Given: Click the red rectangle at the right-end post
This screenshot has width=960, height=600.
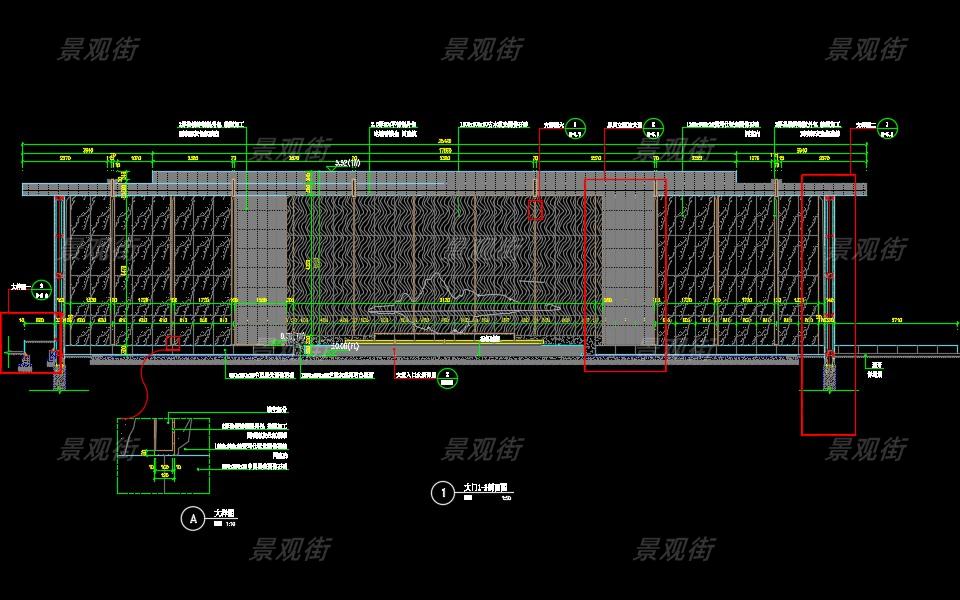Looking at the screenshot, I should coord(828,305).
